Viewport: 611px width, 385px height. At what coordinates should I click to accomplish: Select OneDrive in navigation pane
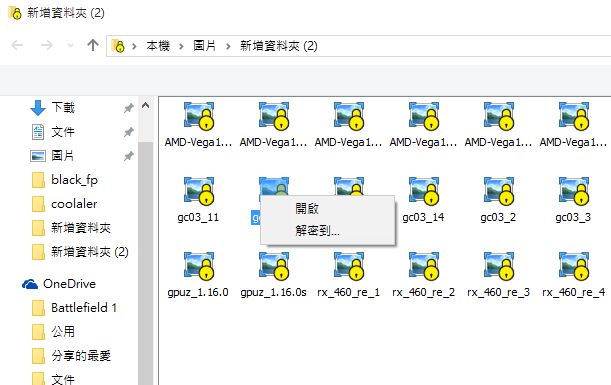click(69, 284)
